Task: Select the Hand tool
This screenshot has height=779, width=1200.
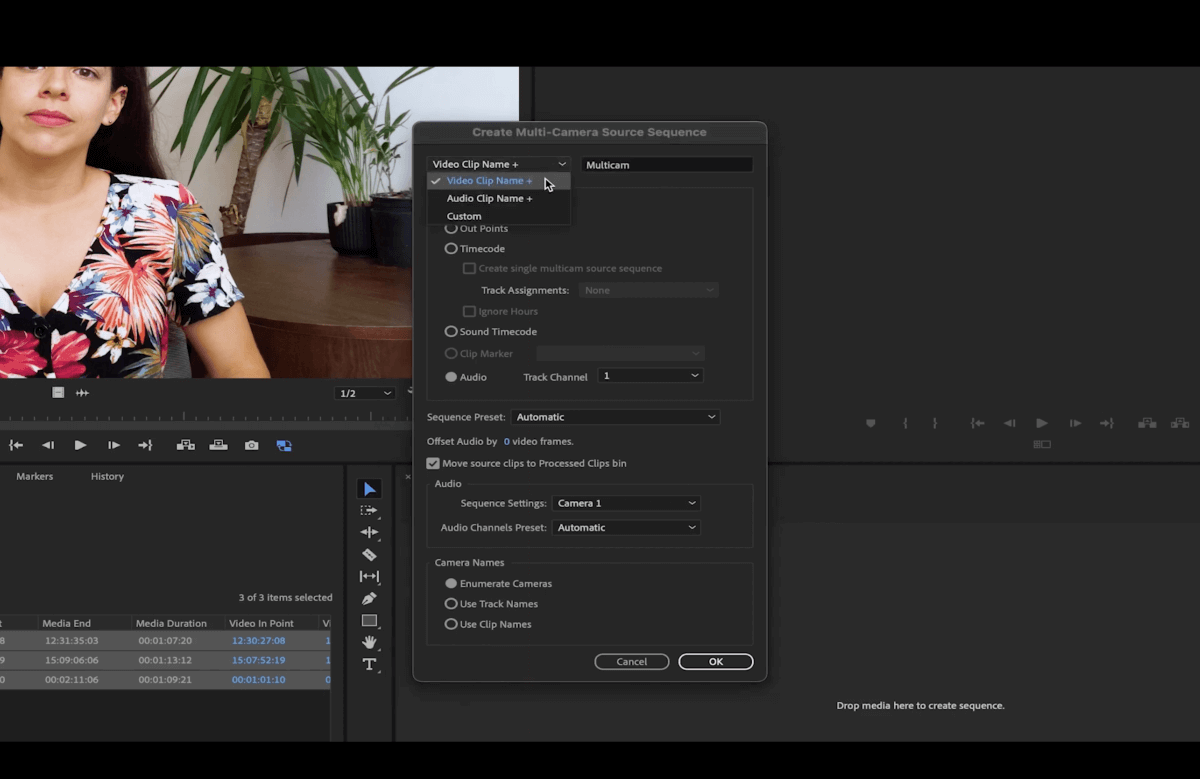Action: tap(369, 642)
